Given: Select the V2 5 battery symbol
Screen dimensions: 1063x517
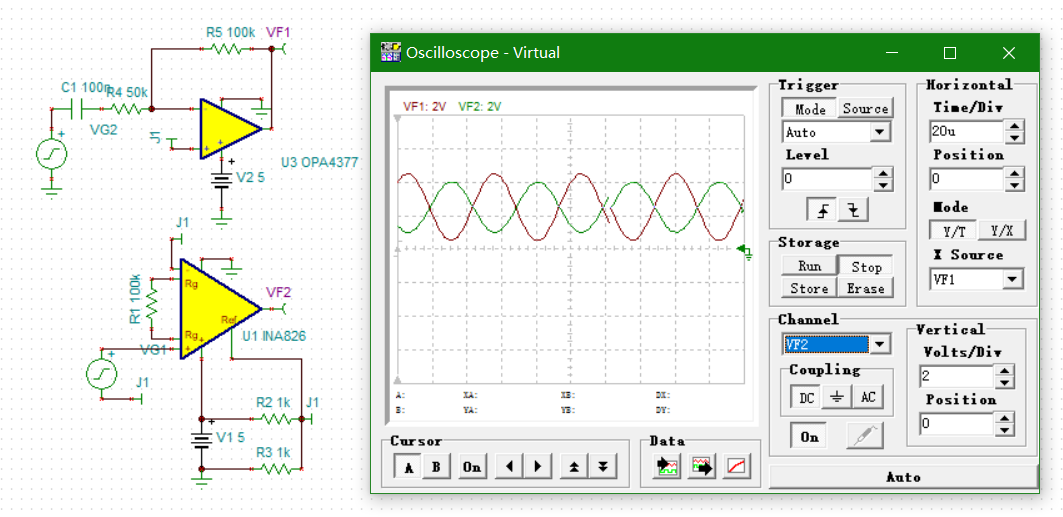Looking at the screenshot, I should (220, 181).
